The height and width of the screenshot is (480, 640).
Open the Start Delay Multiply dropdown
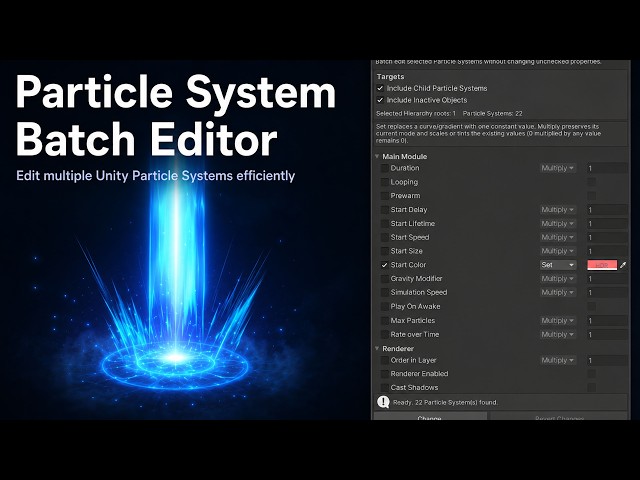(558, 210)
